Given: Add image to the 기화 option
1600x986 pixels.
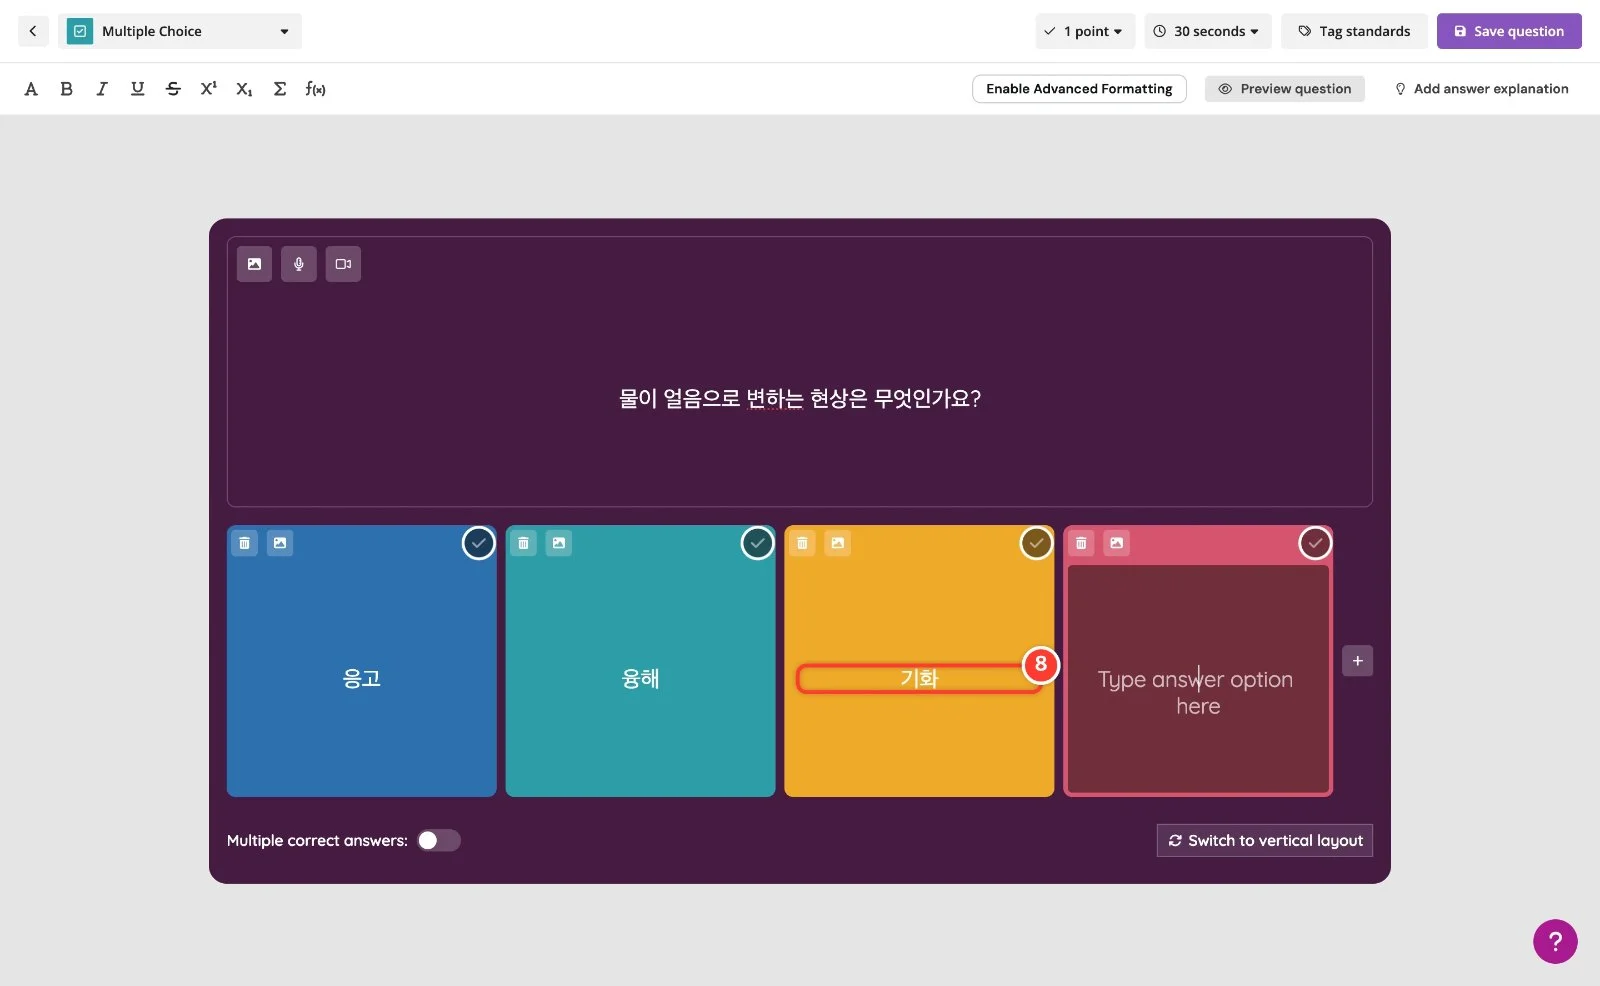Looking at the screenshot, I should [x=838, y=543].
